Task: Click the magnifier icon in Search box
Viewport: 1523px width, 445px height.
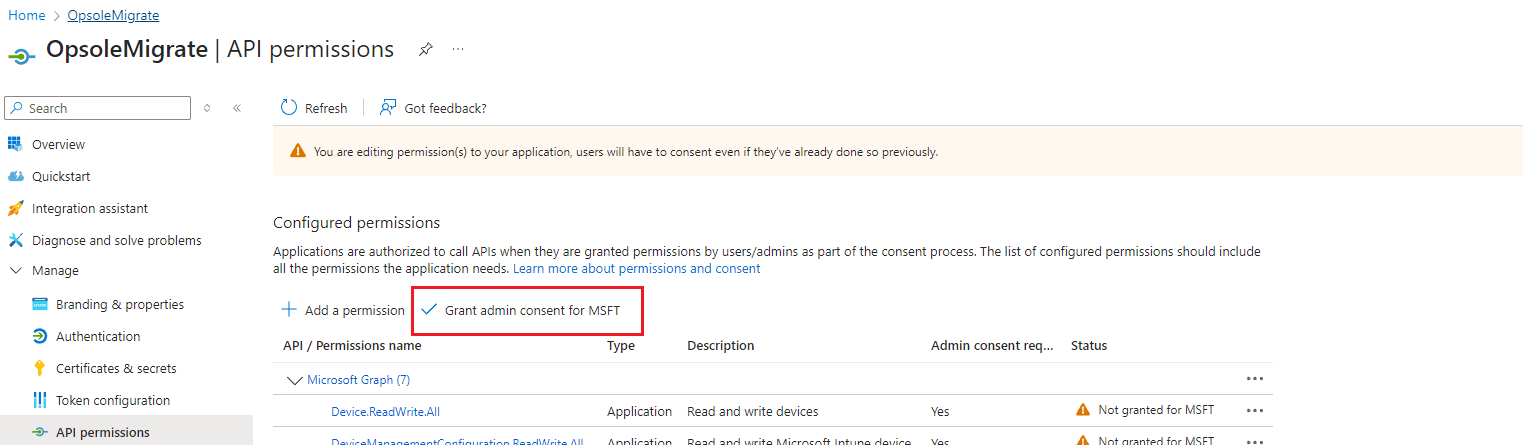Action: 17,108
